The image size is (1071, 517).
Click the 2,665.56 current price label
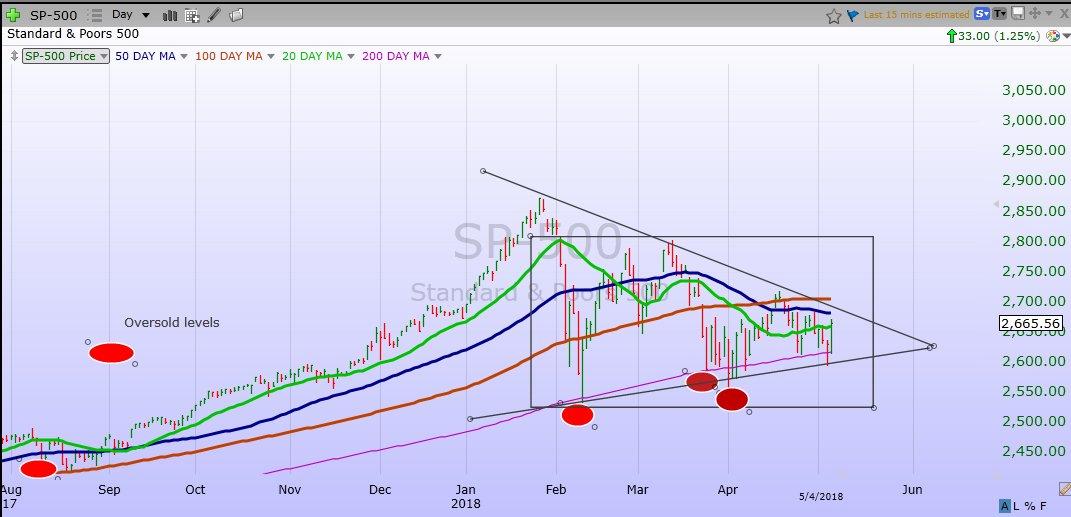tap(1030, 324)
